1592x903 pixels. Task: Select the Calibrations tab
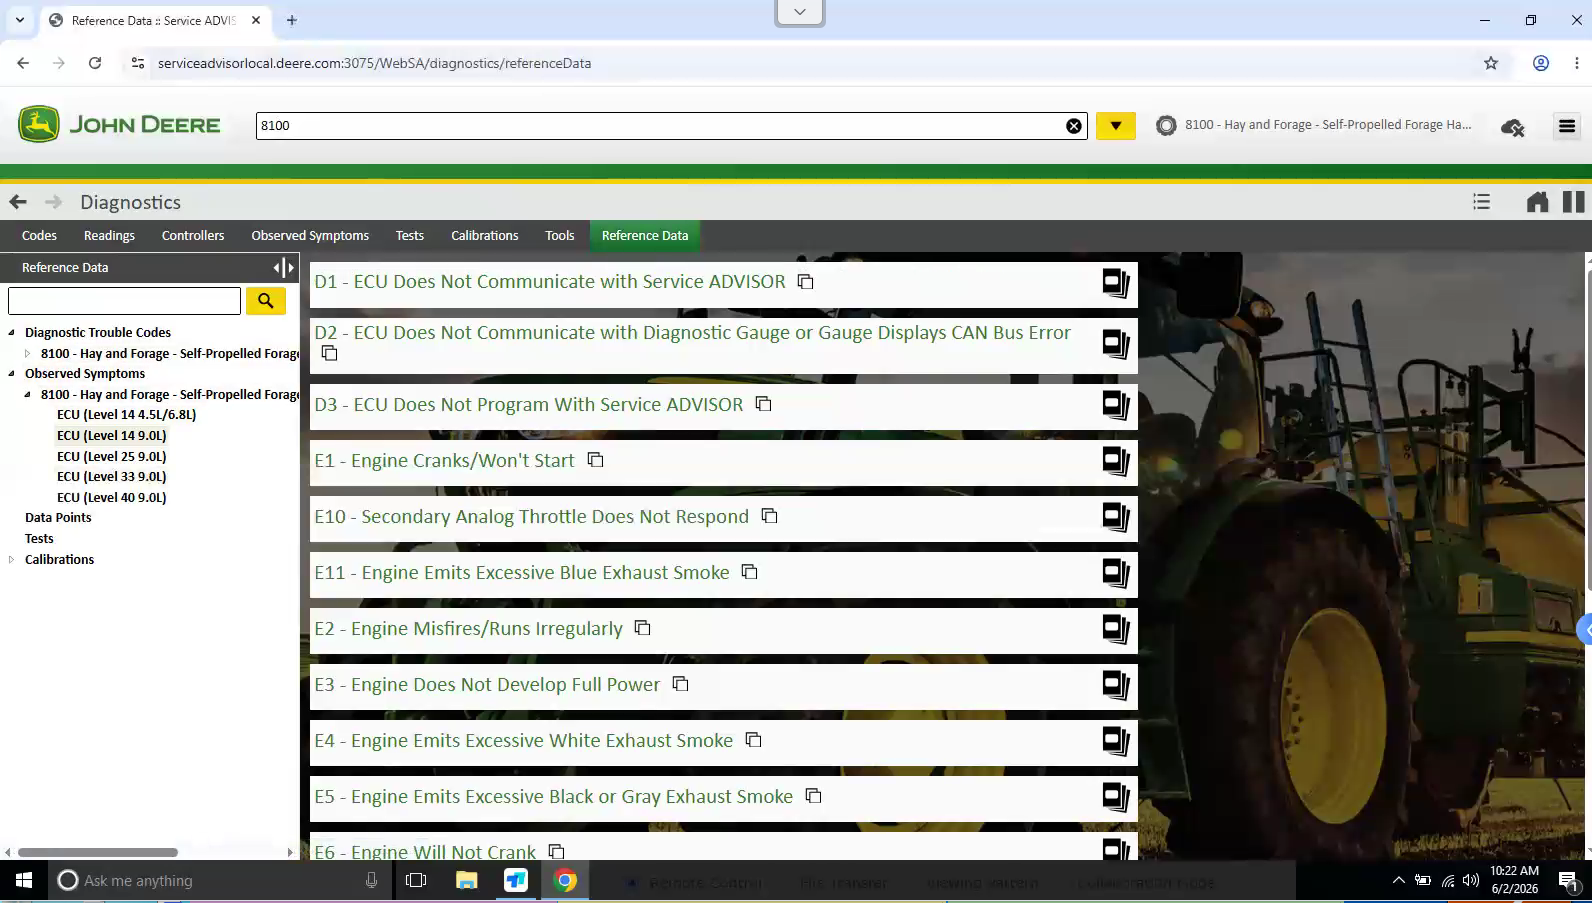tap(485, 236)
